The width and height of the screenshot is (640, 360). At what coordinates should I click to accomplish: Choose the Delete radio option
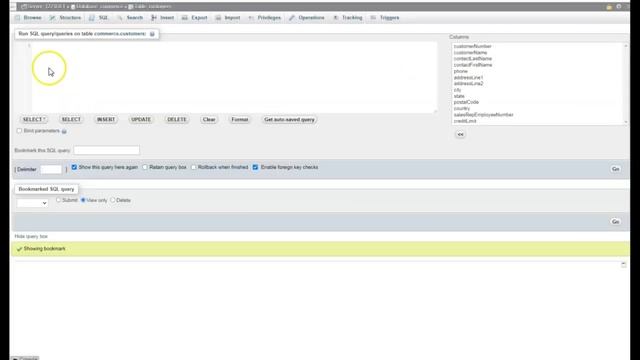click(113, 200)
